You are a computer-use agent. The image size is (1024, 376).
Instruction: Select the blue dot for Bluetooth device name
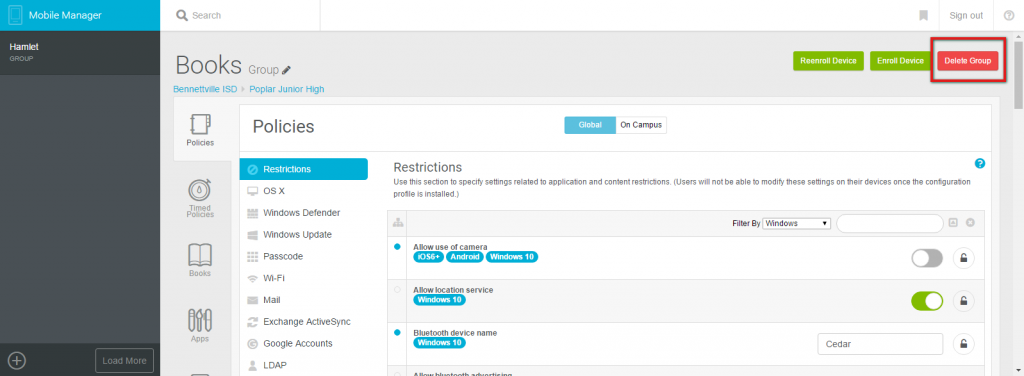(x=397, y=332)
